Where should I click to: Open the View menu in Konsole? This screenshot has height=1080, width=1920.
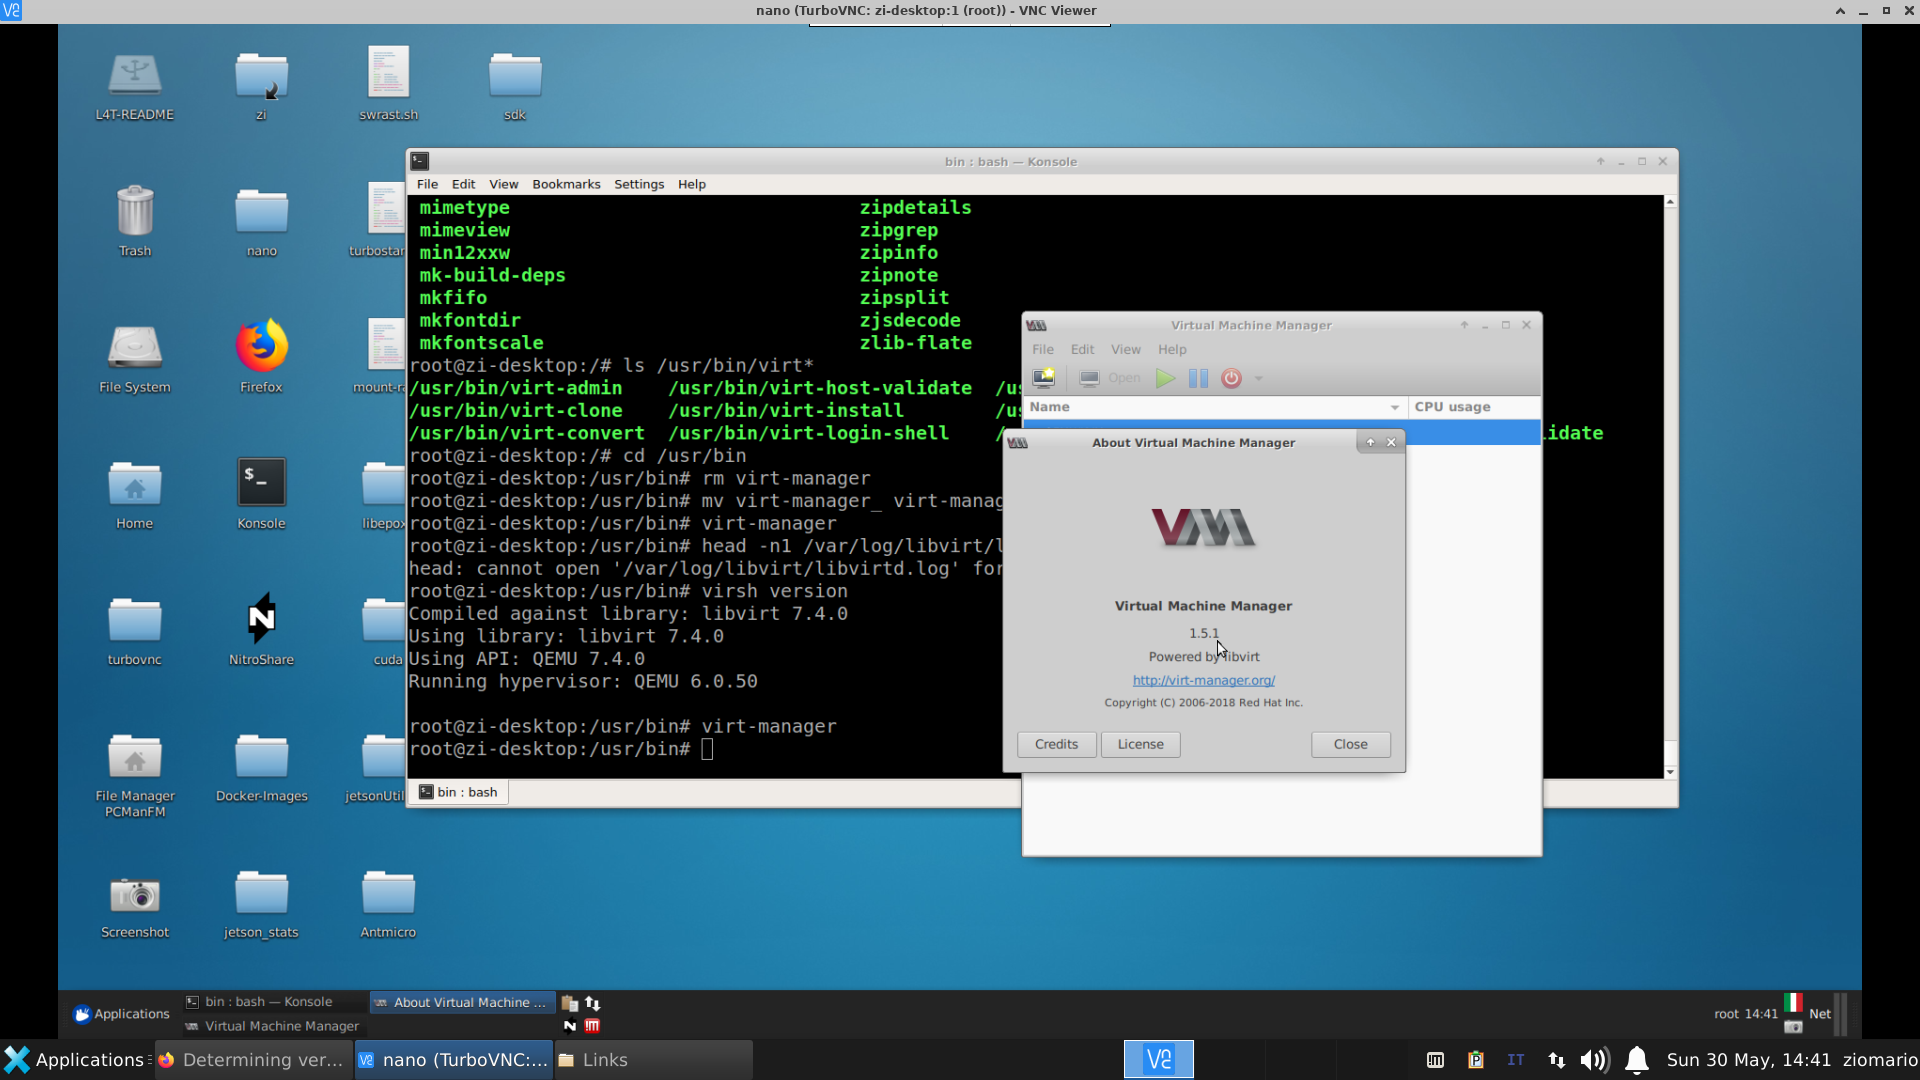pyautogui.click(x=503, y=184)
